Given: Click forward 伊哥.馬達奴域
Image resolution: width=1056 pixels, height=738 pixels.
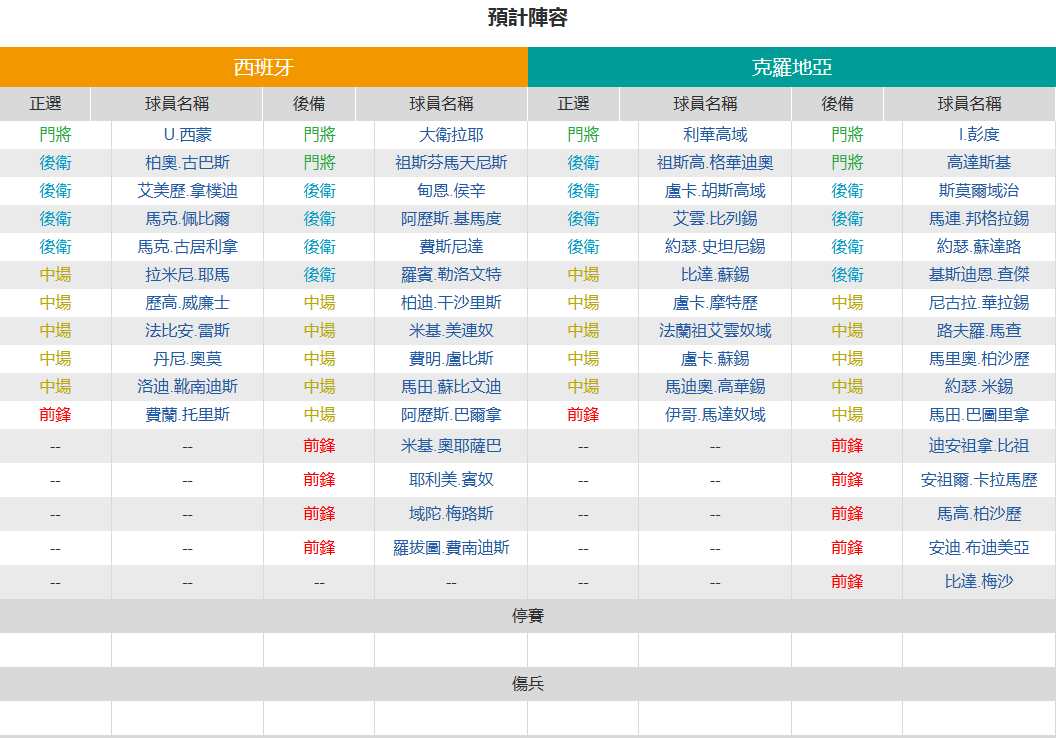Looking at the screenshot, I should pos(715,415).
